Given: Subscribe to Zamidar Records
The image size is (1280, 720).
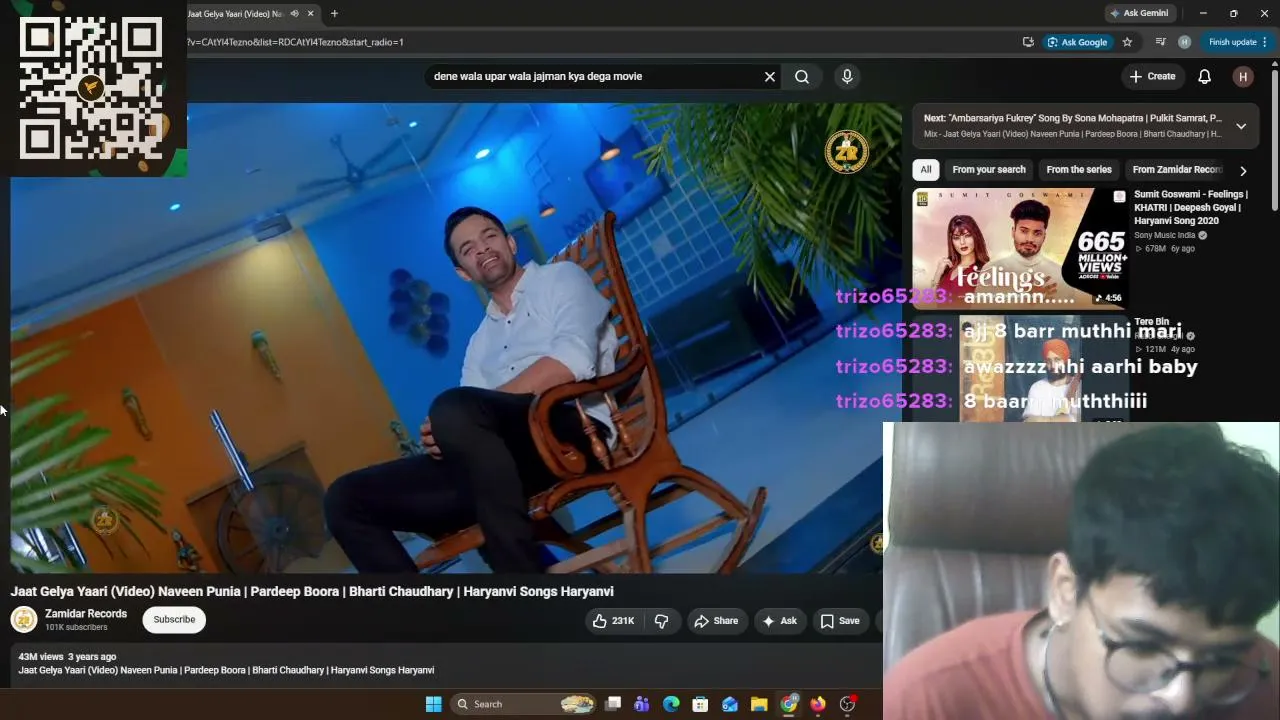Looking at the screenshot, I should [x=174, y=620].
